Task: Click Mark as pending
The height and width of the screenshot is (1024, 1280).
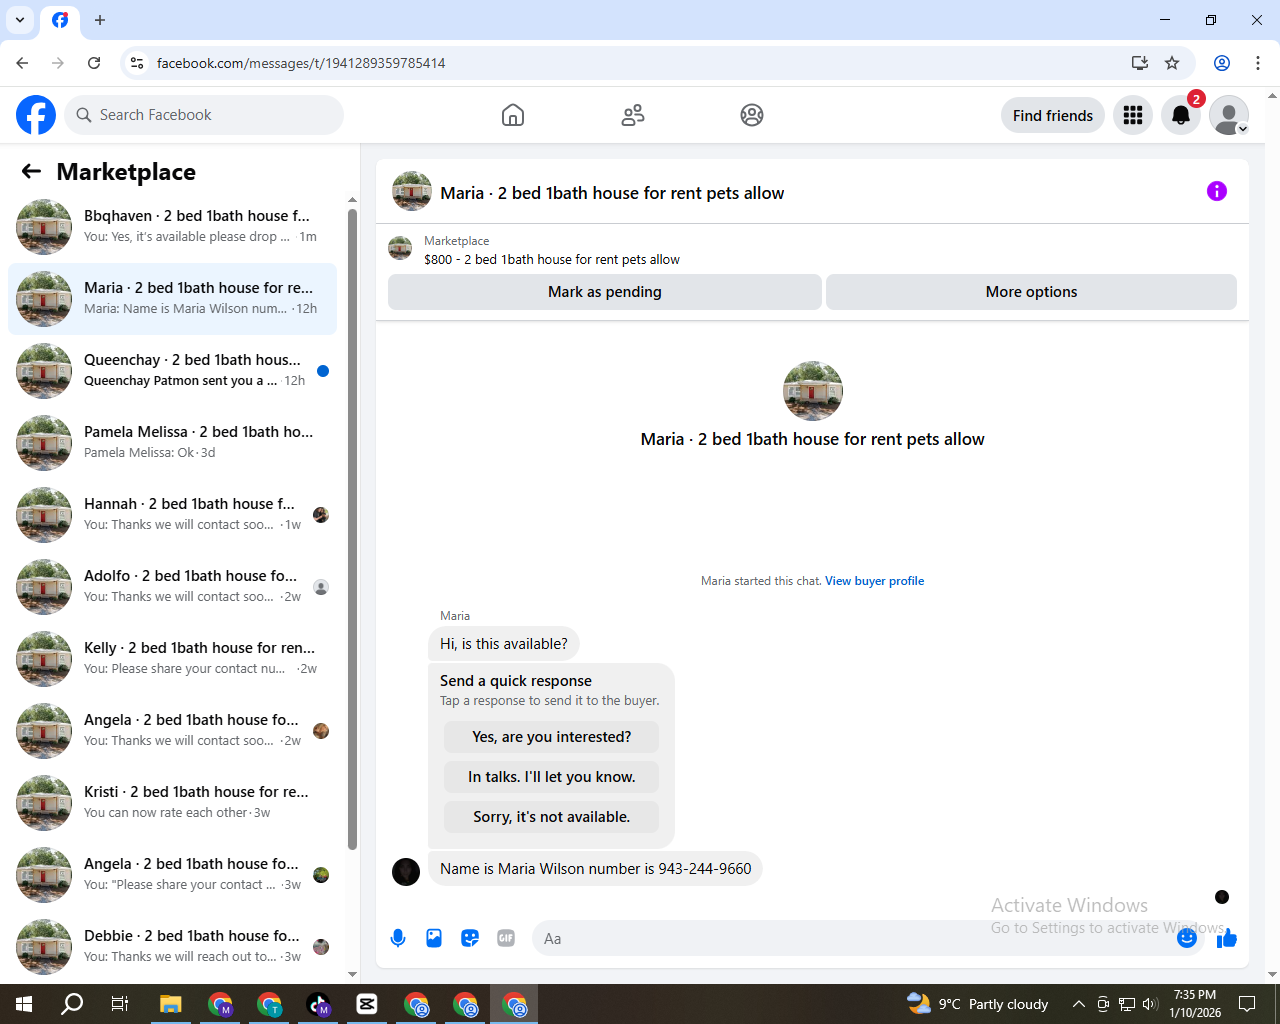Action: [605, 292]
